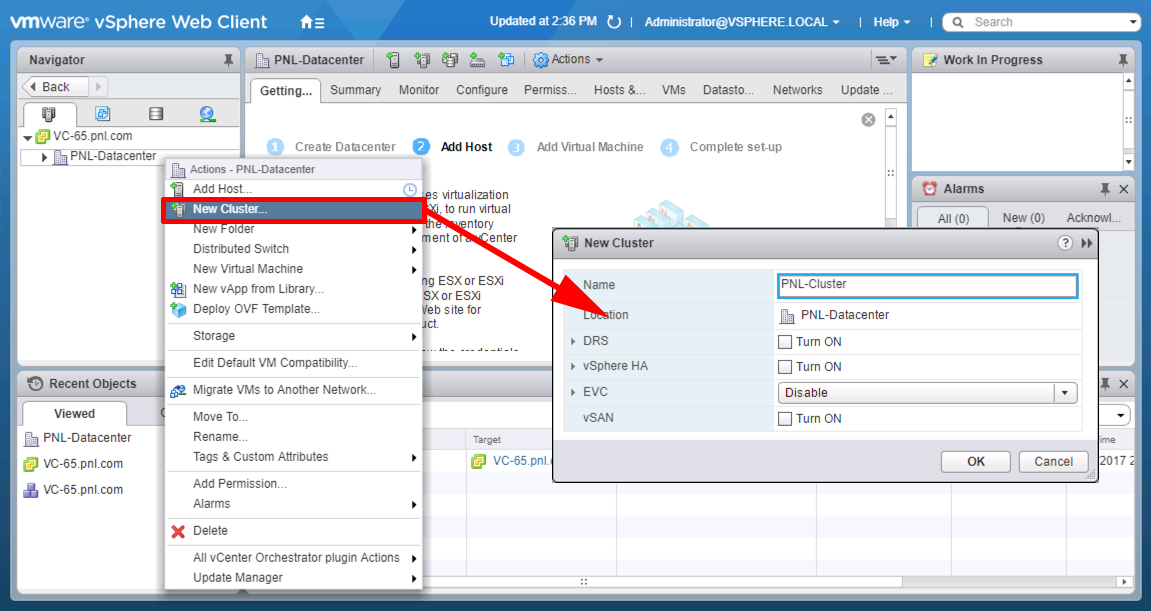
Task: Click the Search box in header
Action: coord(1042,22)
